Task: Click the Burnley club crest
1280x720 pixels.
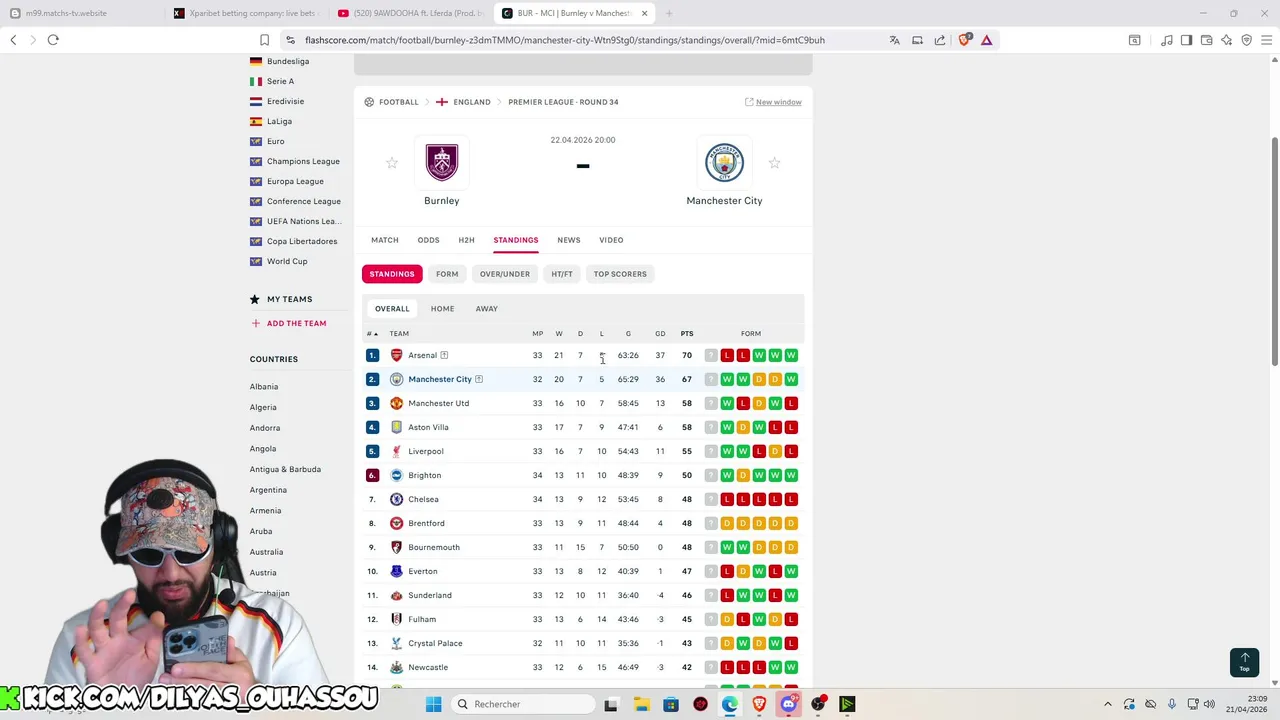Action: tap(442, 162)
